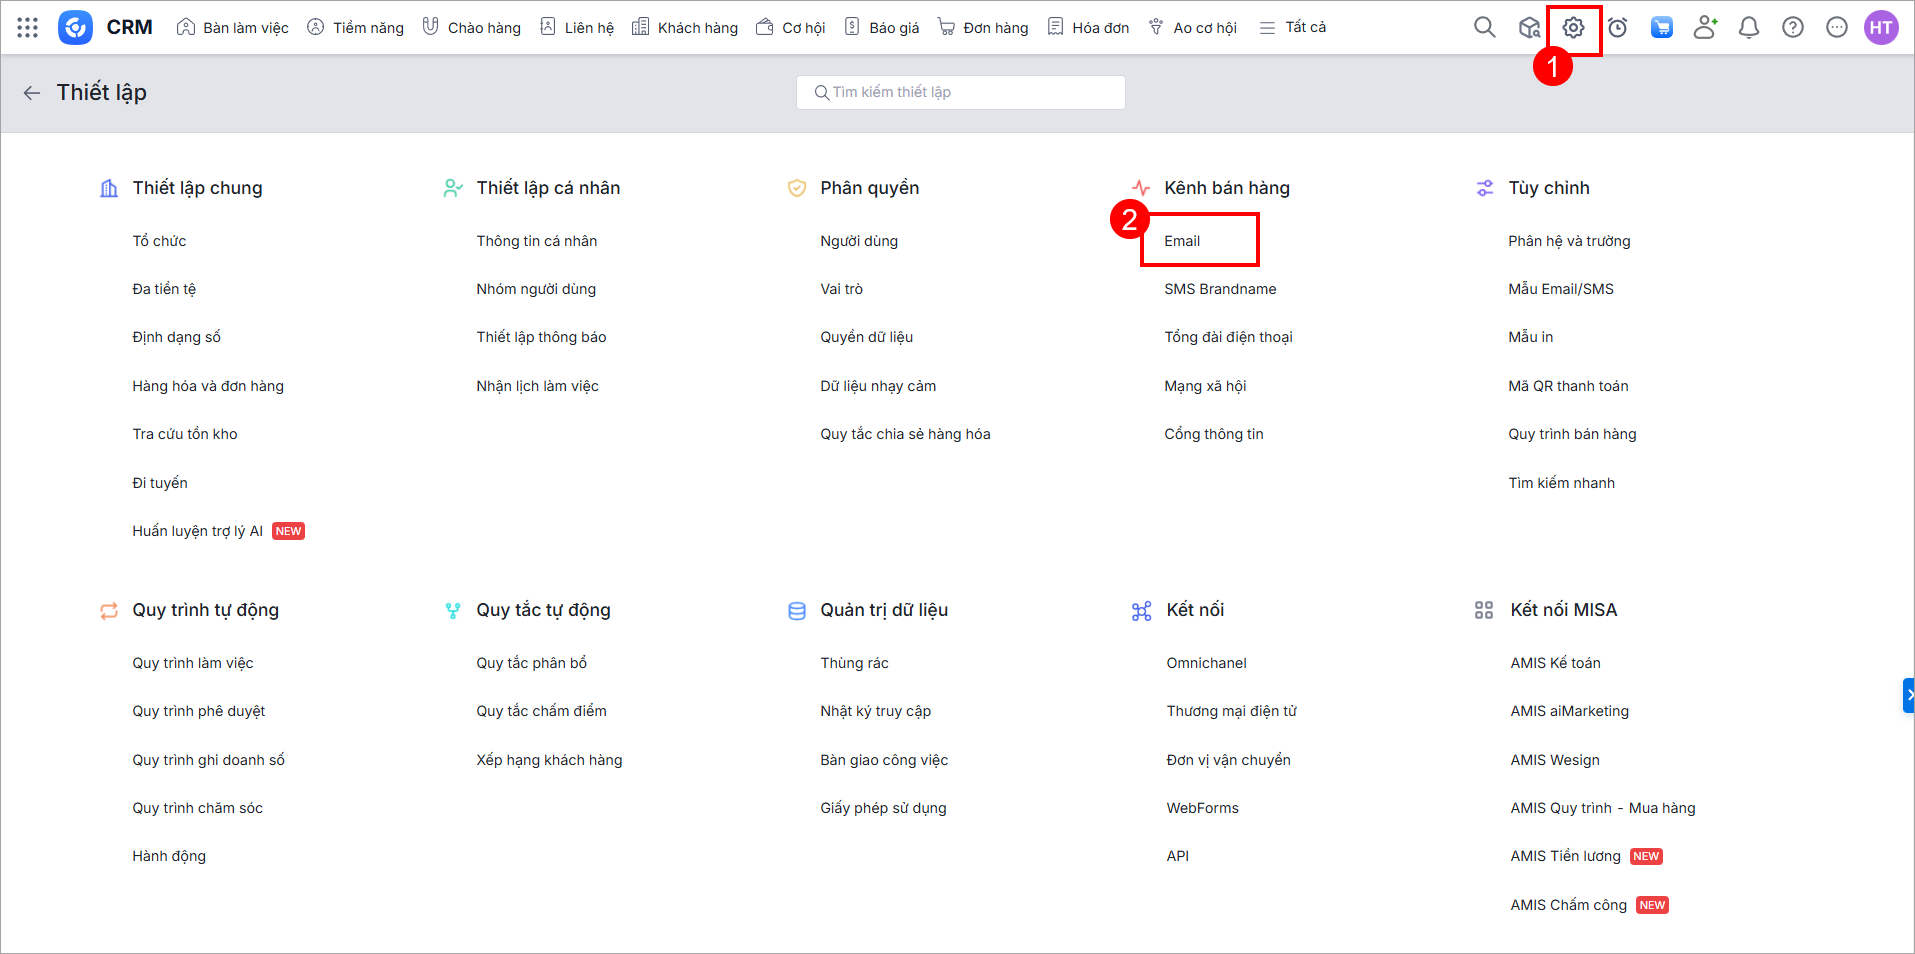This screenshot has width=1915, height=954.
Task: Expand the blue side panel arrow
Action: (x=1908, y=695)
